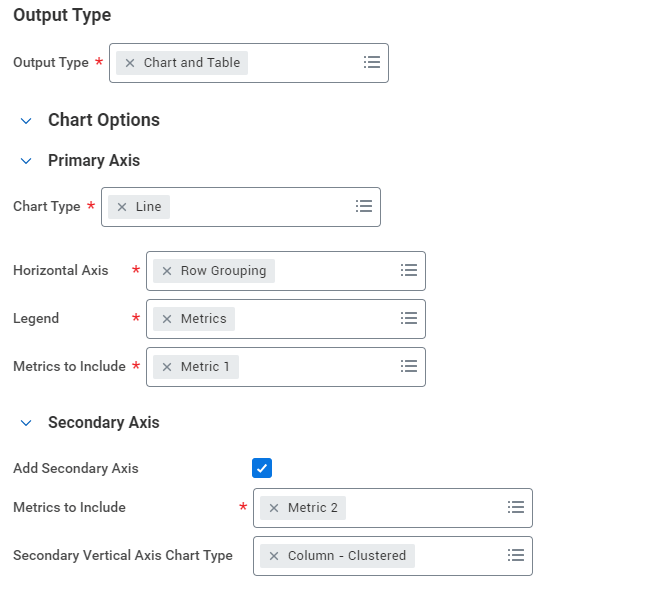The image size is (671, 594).
Task: Click inside the Output Type input field
Action: point(300,63)
